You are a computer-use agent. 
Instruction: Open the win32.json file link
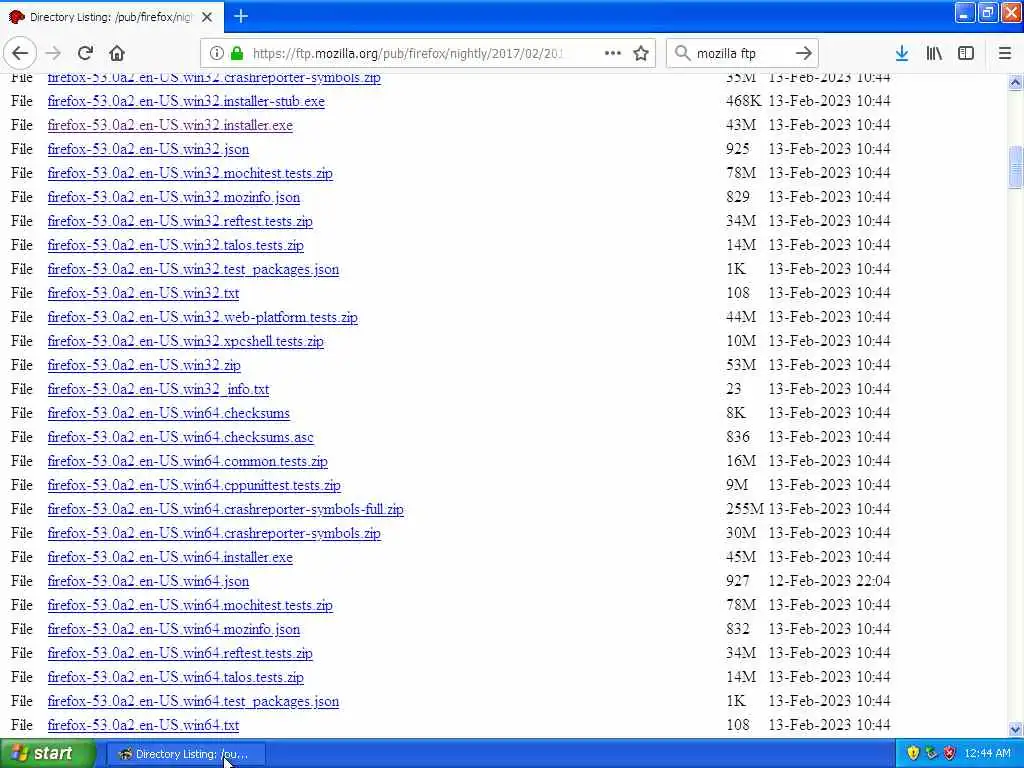click(x=148, y=150)
